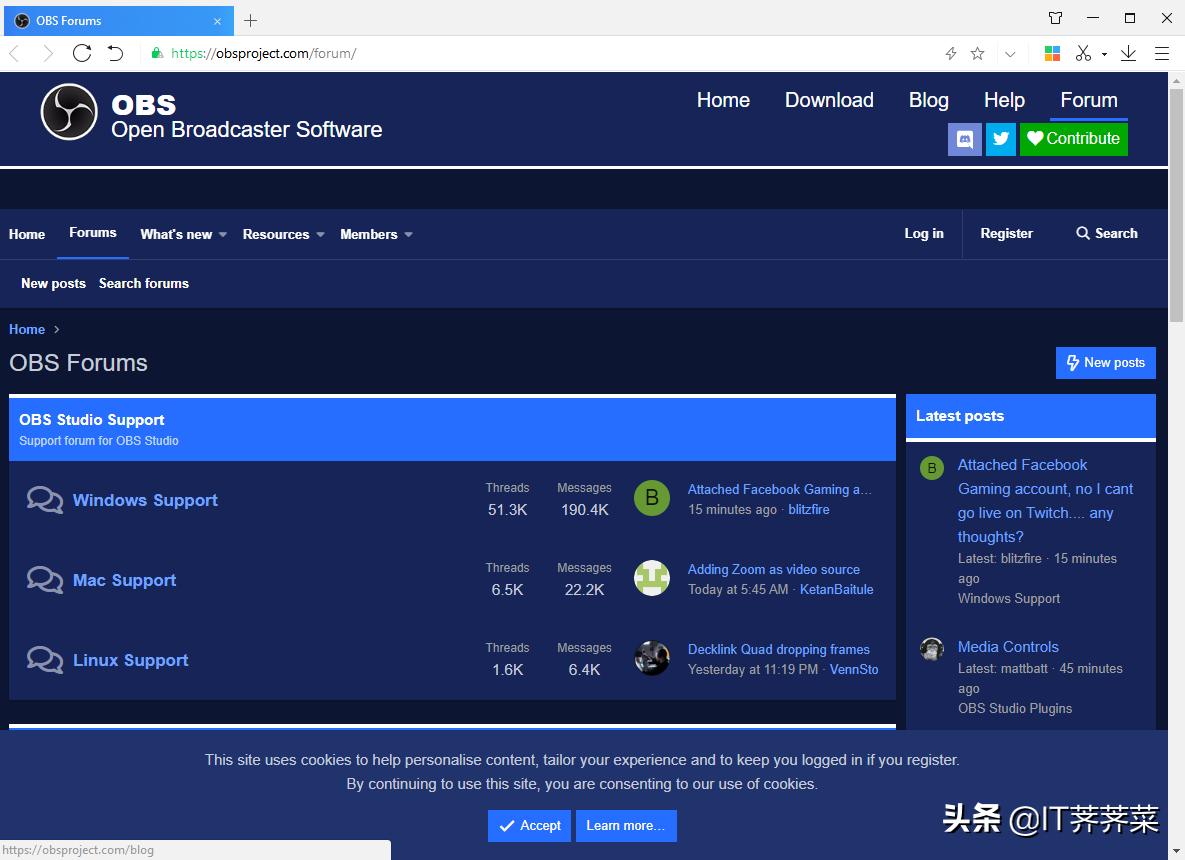The height and width of the screenshot is (860, 1185).
Task: Open Adding Zoom as video source thread
Action: [774, 569]
